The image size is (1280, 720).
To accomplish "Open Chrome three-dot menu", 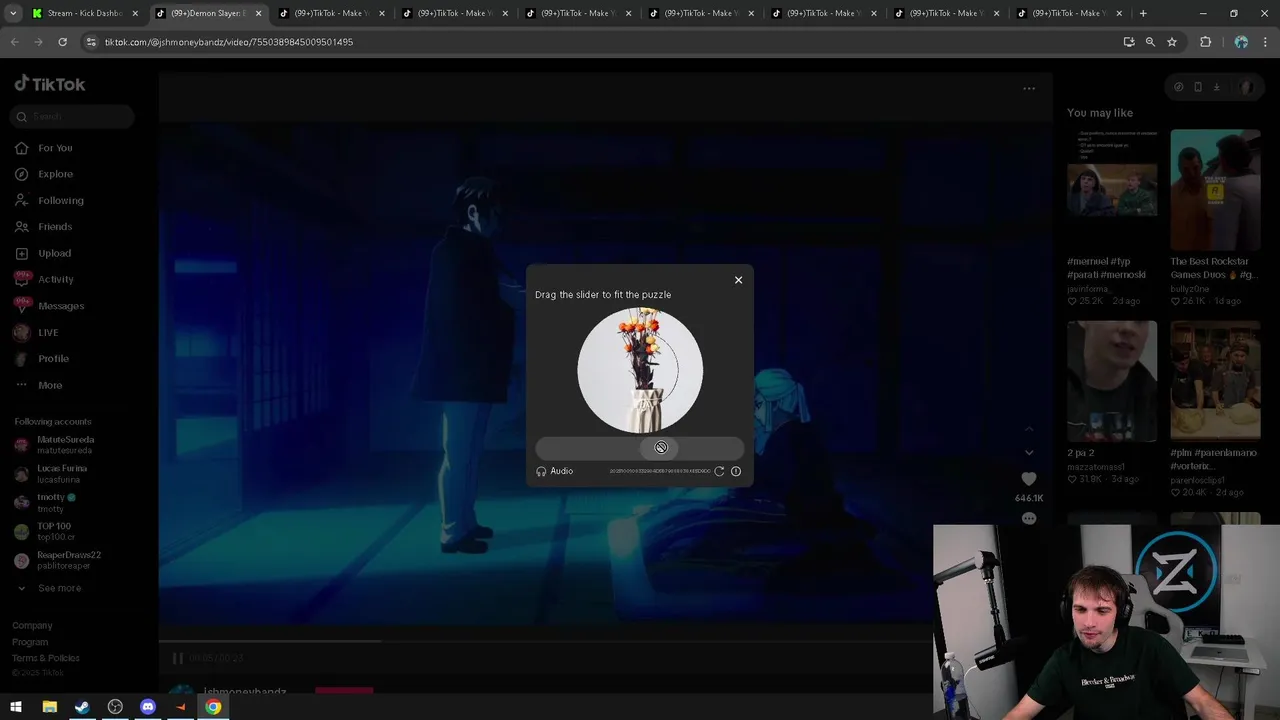I will point(1266,42).
